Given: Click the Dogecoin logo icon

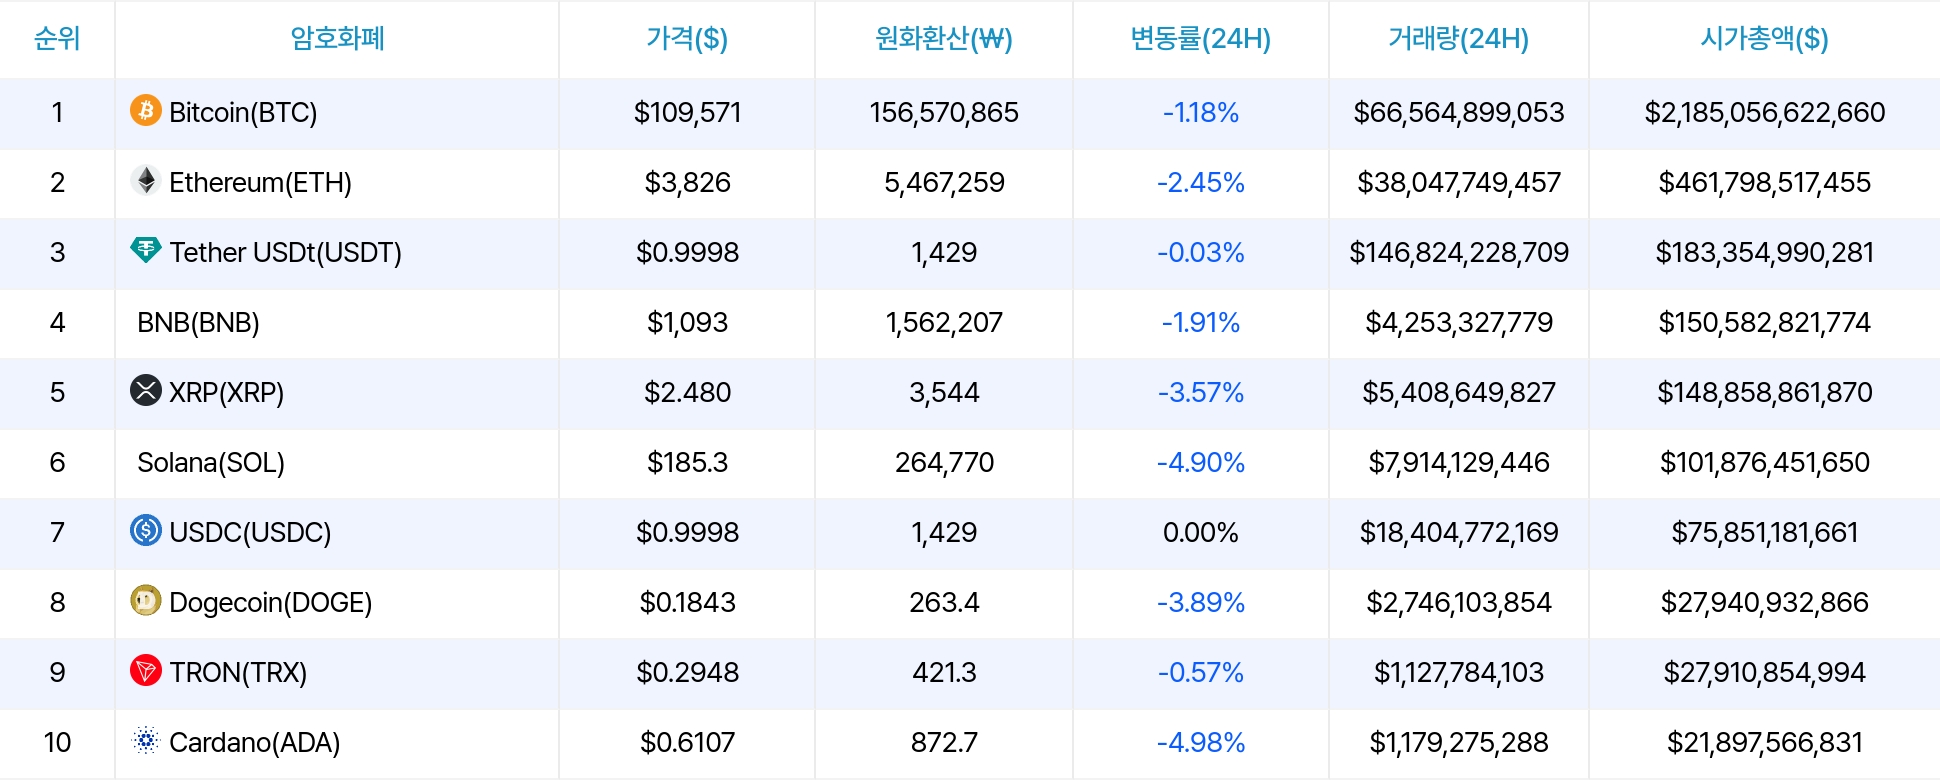Looking at the screenshot, I should 146,600.
